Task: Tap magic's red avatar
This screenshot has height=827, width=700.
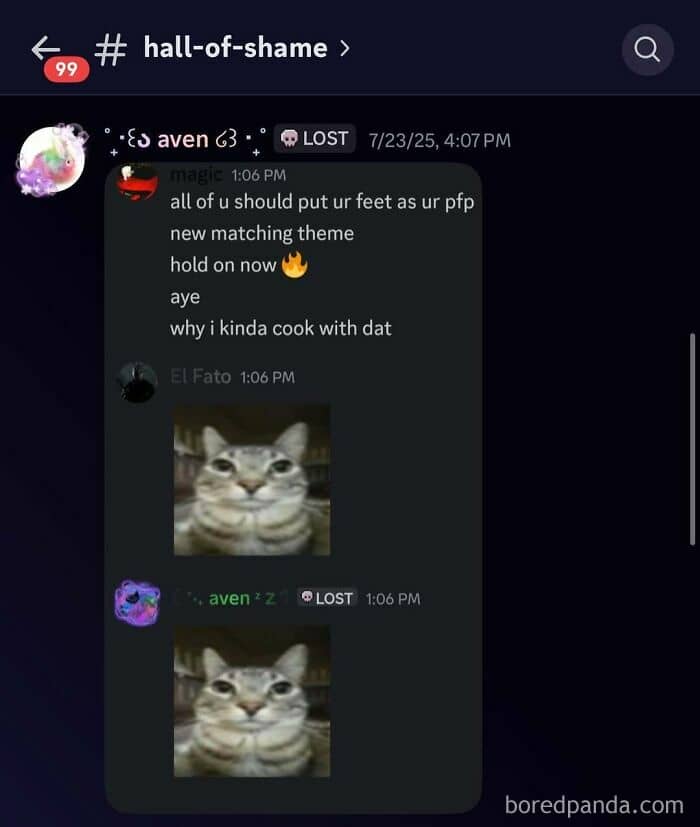Action: point(137,182)
